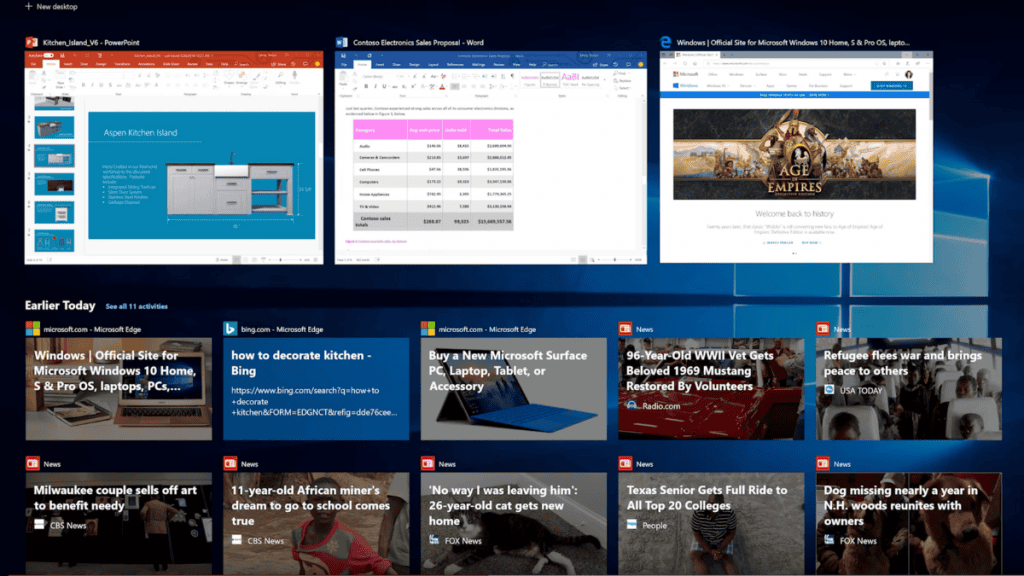Click Contoso sales totals row in Word

point(433,221)
